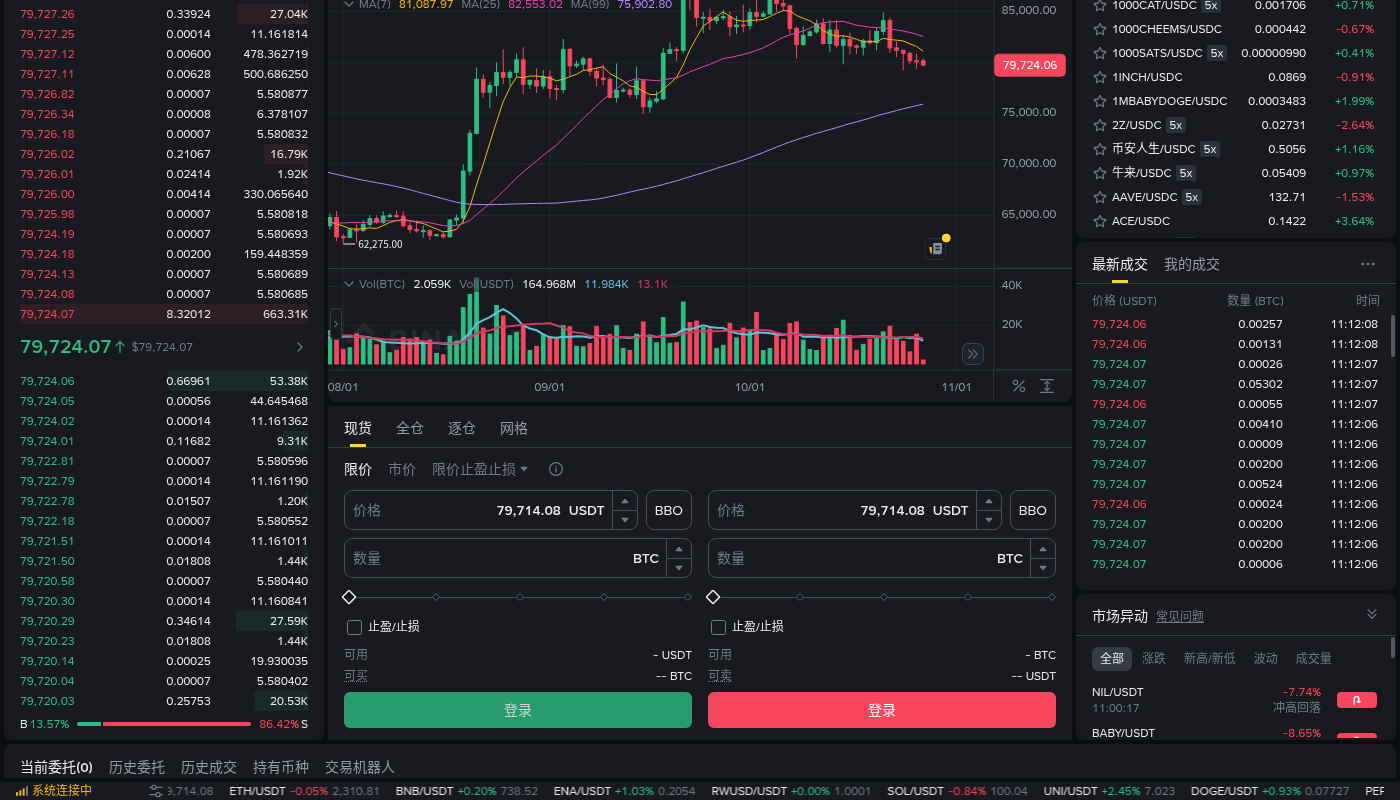Switch to 我的成交 tab

pos(1192,264)
